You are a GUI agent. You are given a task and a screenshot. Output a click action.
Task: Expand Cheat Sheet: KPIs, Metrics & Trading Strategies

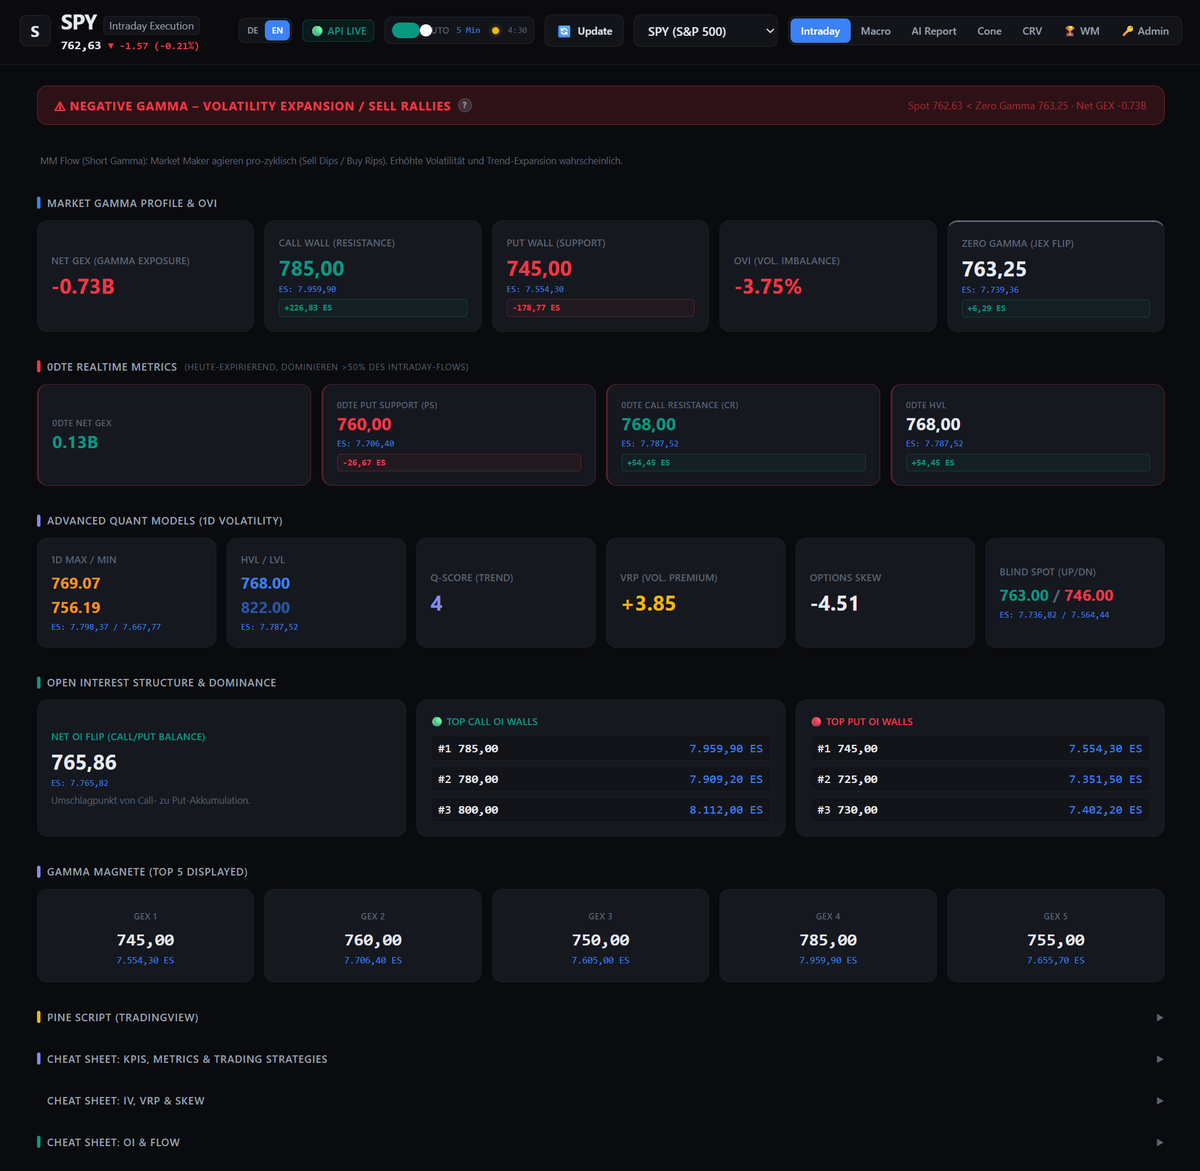600,1059
